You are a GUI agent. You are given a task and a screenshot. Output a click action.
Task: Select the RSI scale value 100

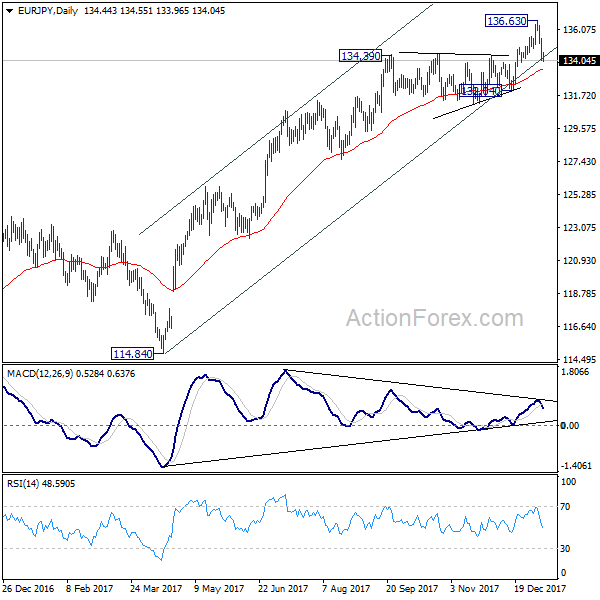(x=568, y=482)
